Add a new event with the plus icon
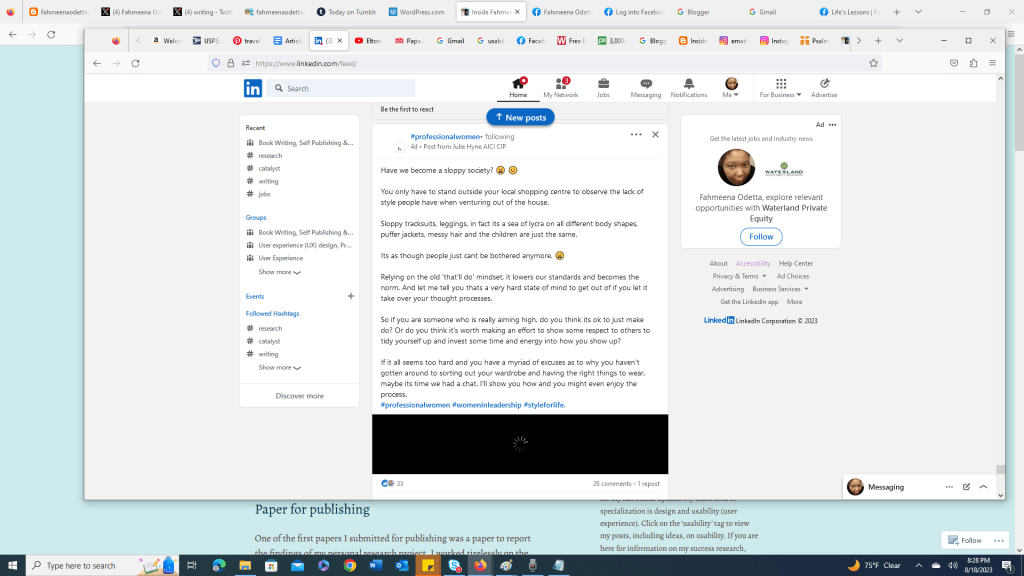Screen dimensions: 1024x576 click(350, 296)
